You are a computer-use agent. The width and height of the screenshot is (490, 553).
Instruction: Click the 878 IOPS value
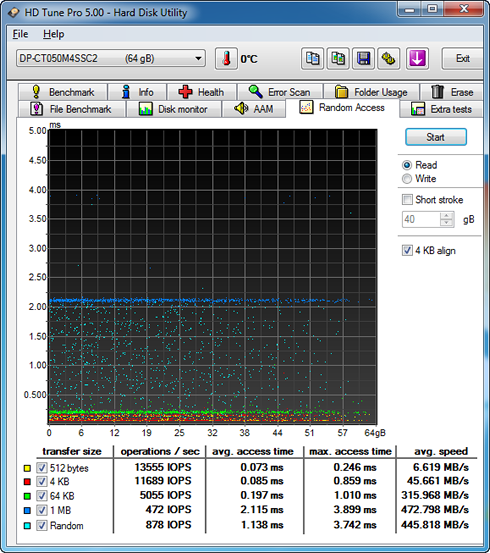(x=169, y=525)
